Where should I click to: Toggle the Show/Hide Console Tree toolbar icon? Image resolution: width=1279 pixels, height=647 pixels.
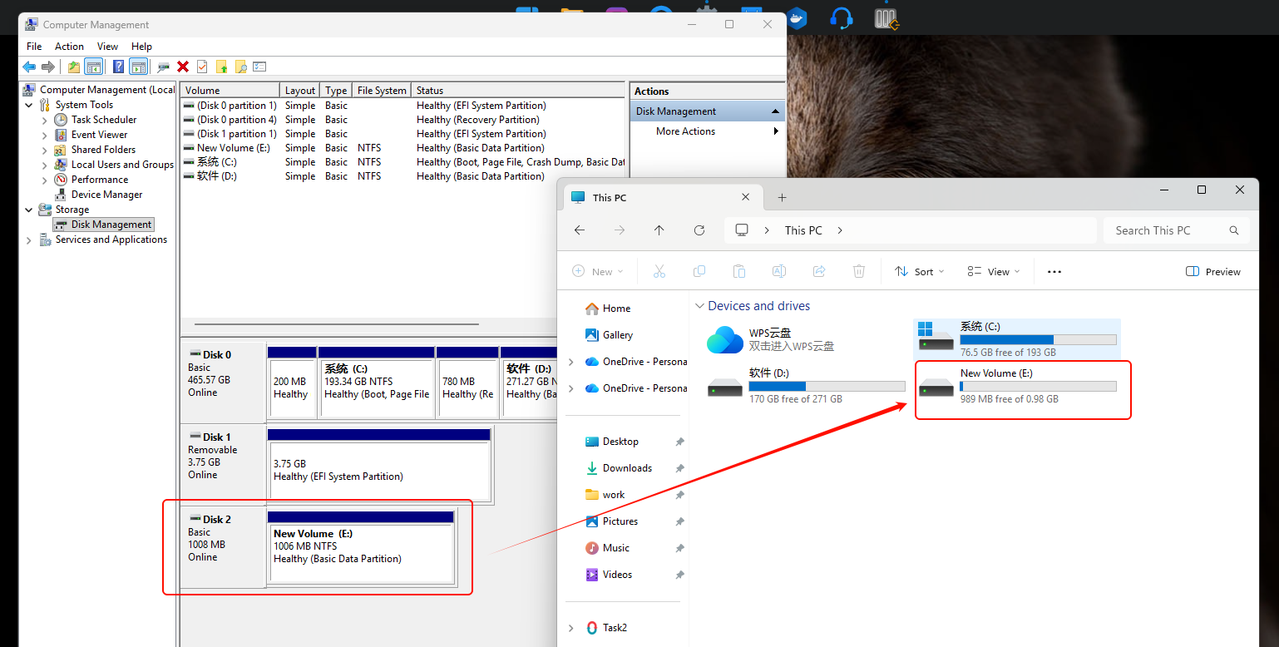coord(93,67)
